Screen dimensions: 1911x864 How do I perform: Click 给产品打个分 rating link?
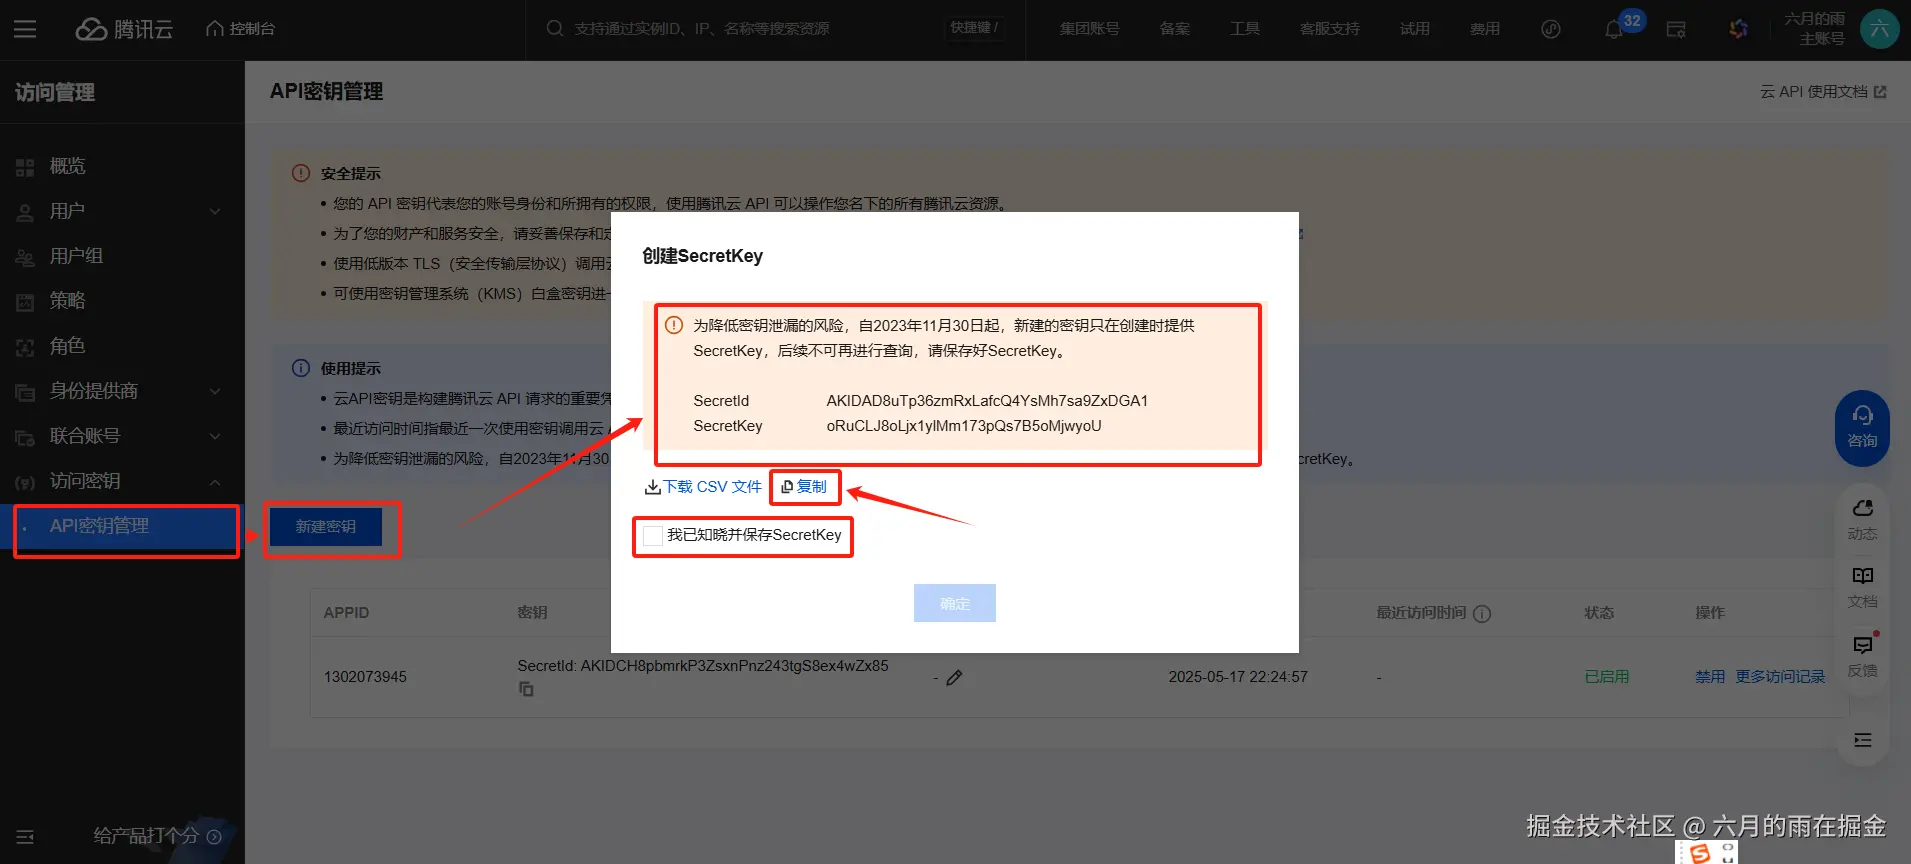point(157,836)
